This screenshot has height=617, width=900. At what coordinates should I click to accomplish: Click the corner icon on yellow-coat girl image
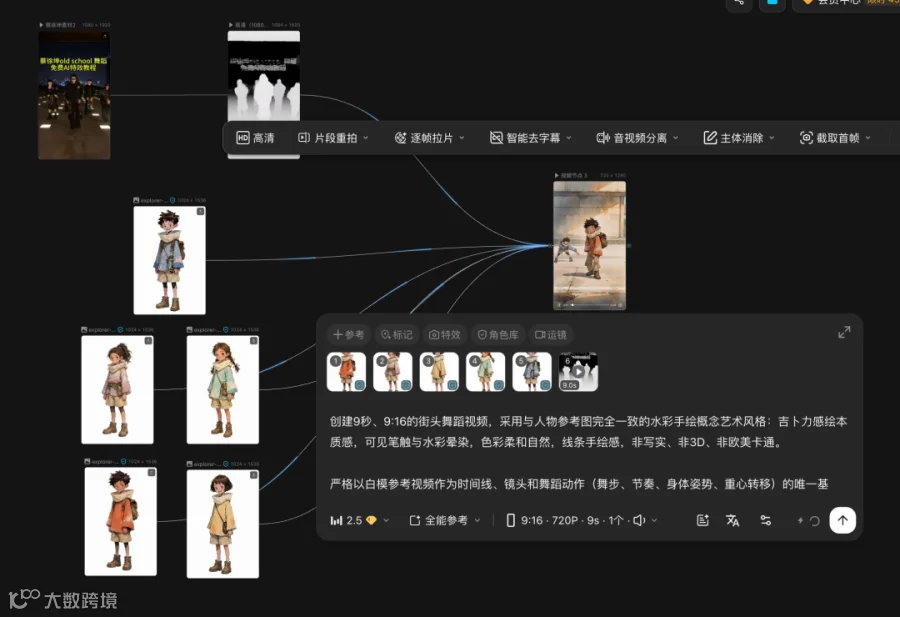[254, 475]
